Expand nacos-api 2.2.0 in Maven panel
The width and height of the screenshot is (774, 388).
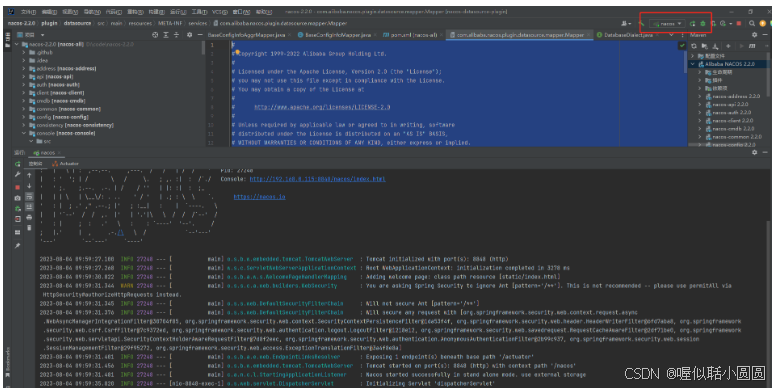(699, 105)
